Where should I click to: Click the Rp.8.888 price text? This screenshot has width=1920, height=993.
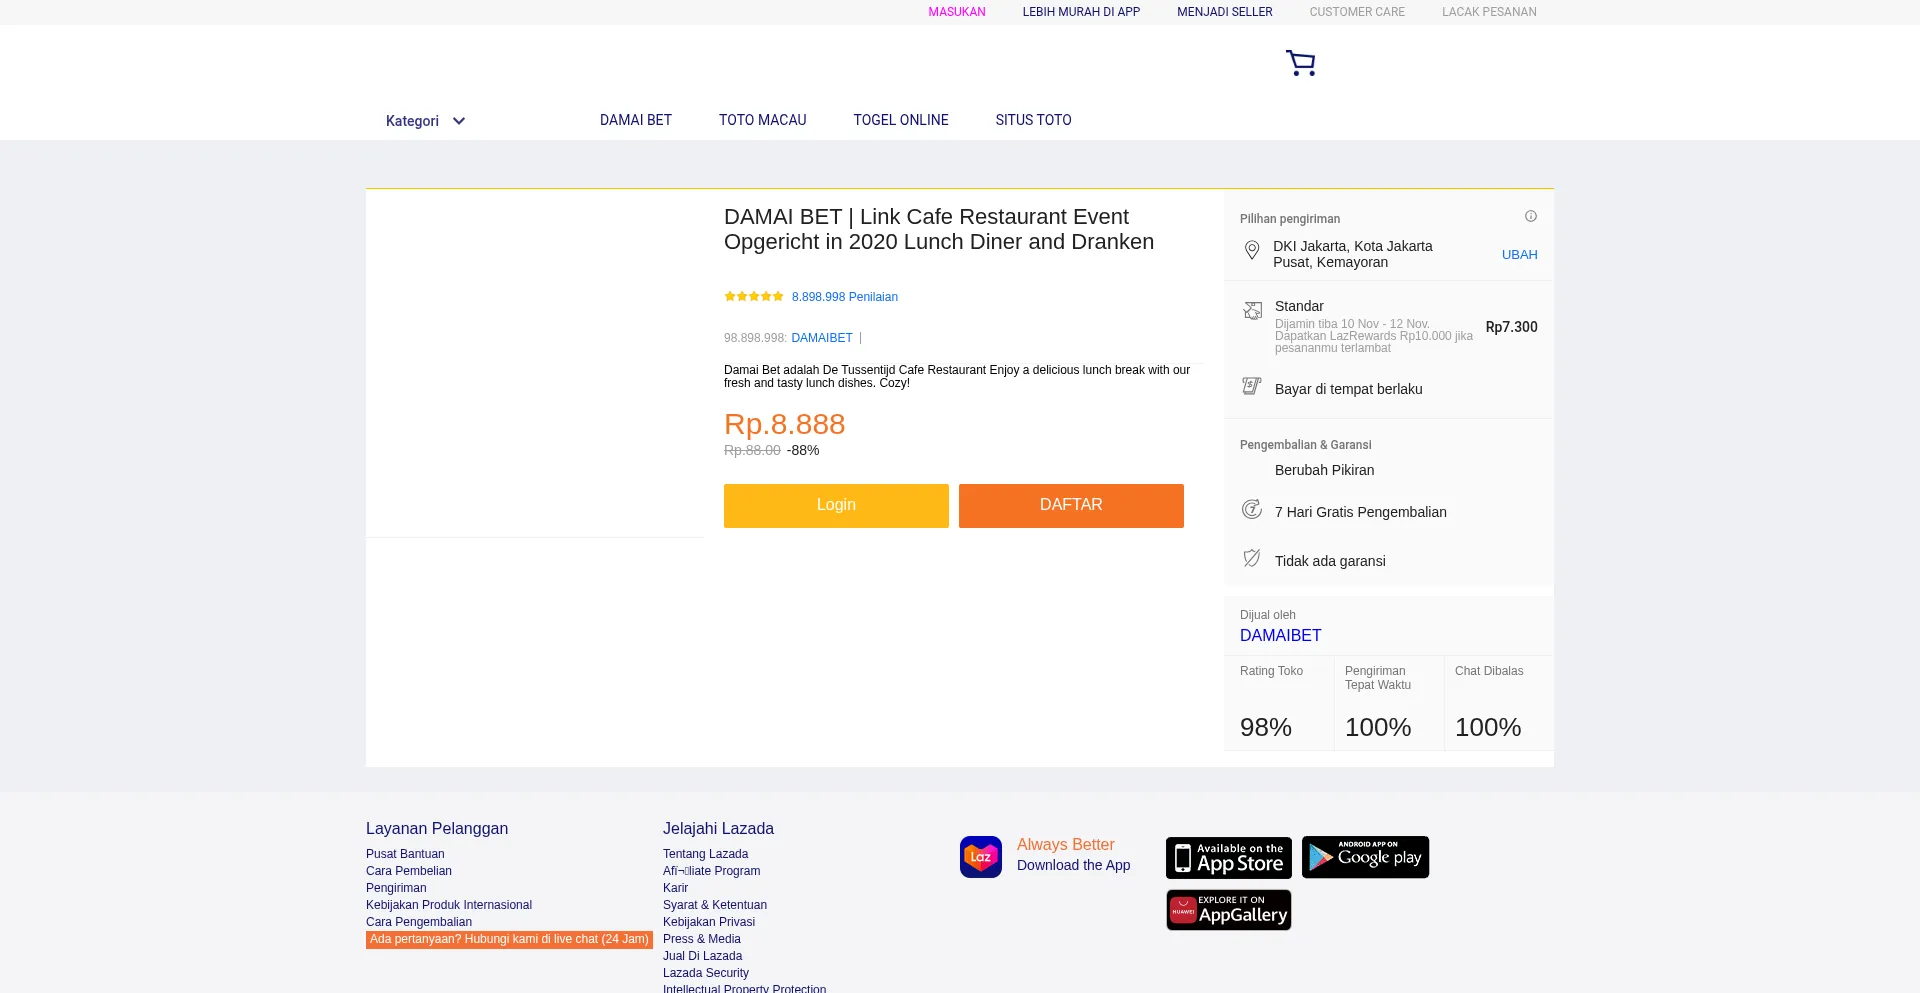[x=785, y=424]
